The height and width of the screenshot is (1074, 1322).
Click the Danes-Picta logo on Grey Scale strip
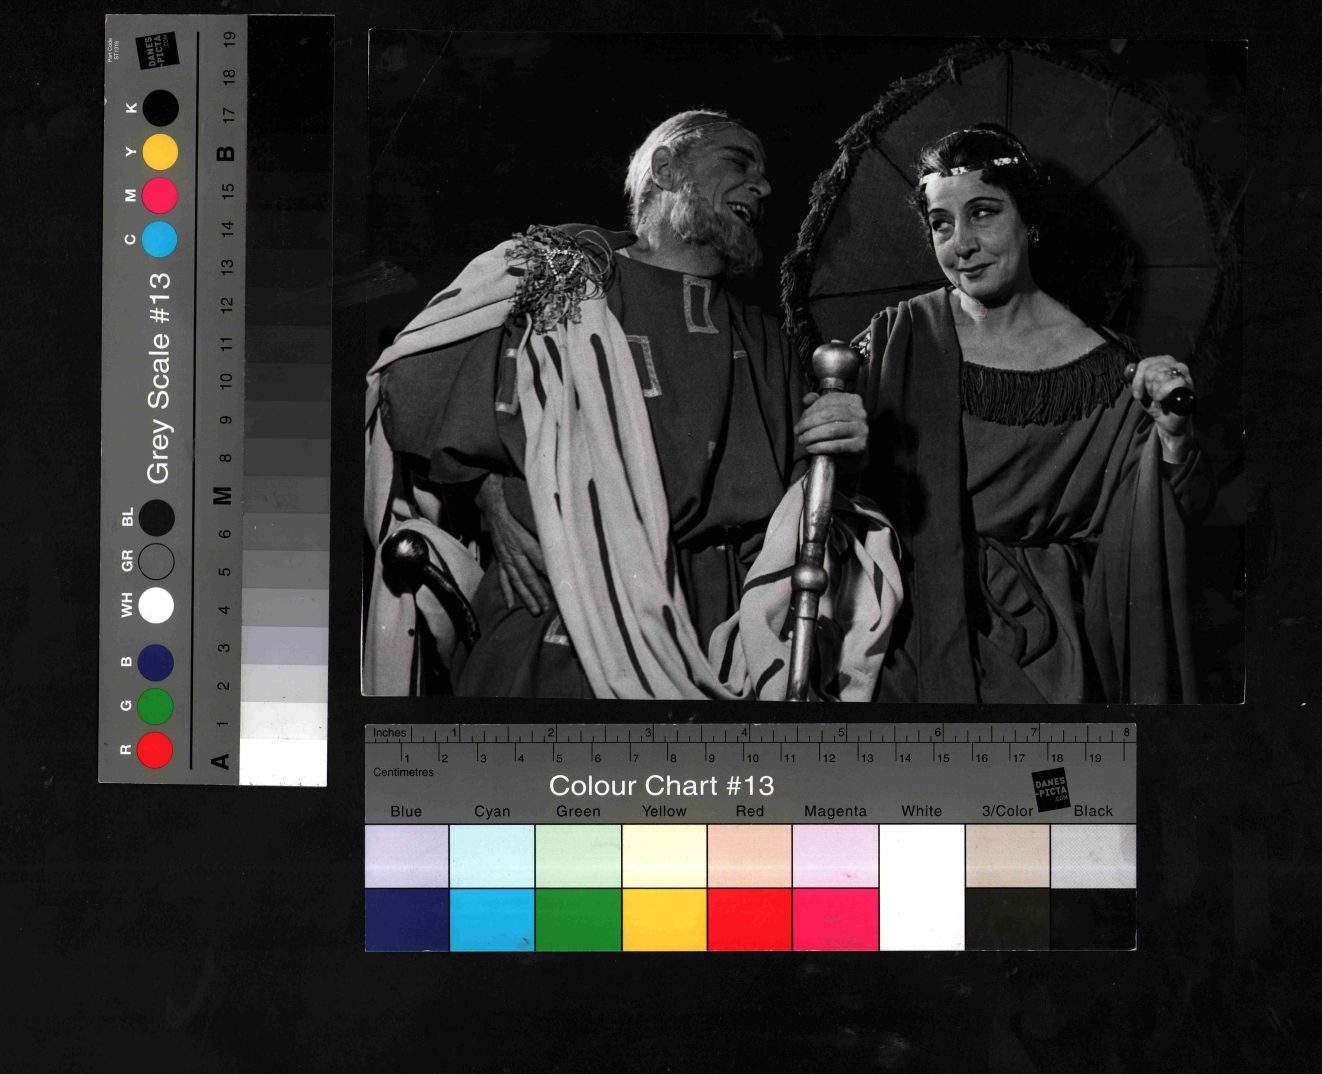coord(156,51)
